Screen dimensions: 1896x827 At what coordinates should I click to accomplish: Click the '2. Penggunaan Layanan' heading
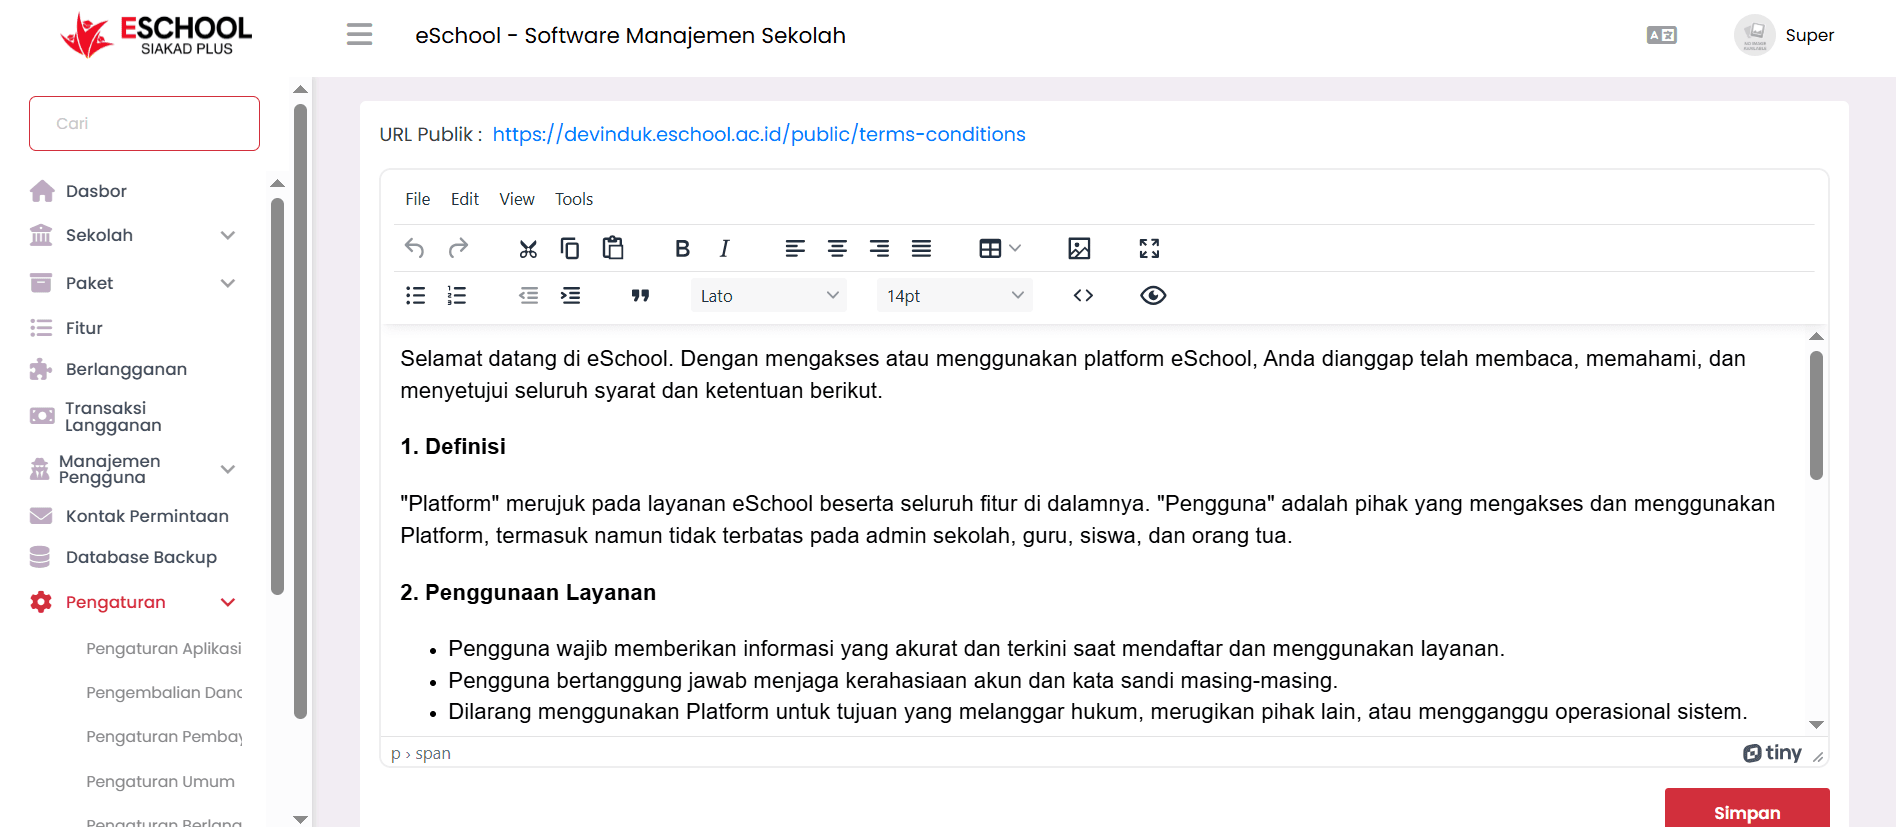(x=528, y=592)
